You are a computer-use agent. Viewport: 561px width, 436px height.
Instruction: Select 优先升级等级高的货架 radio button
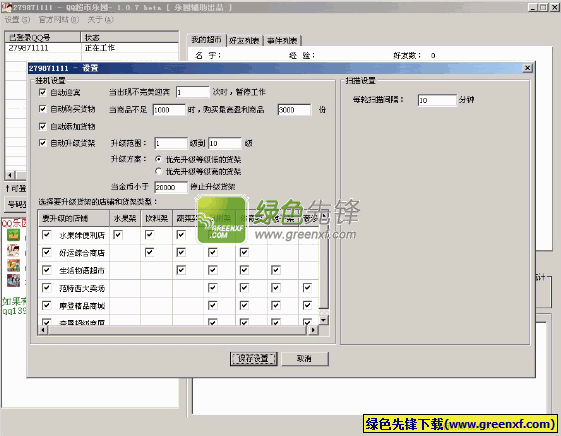pyautogui.click(x=158, y=171)
